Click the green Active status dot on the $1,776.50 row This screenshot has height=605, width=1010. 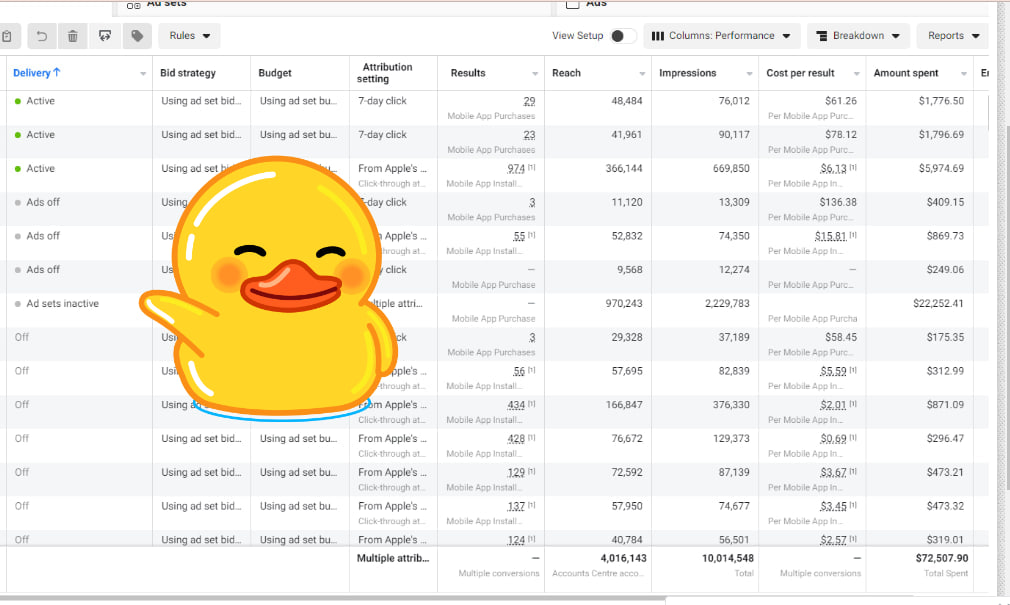point(18,101)
